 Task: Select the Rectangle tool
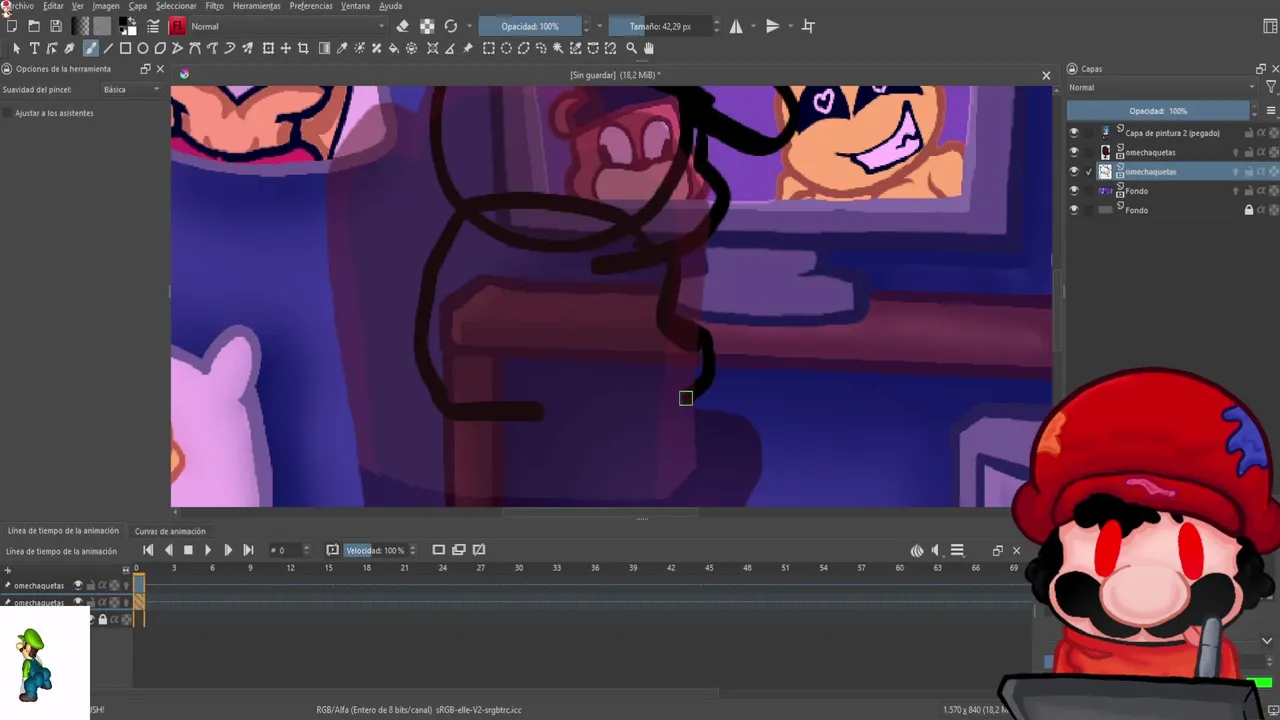[x=125, y=48]
